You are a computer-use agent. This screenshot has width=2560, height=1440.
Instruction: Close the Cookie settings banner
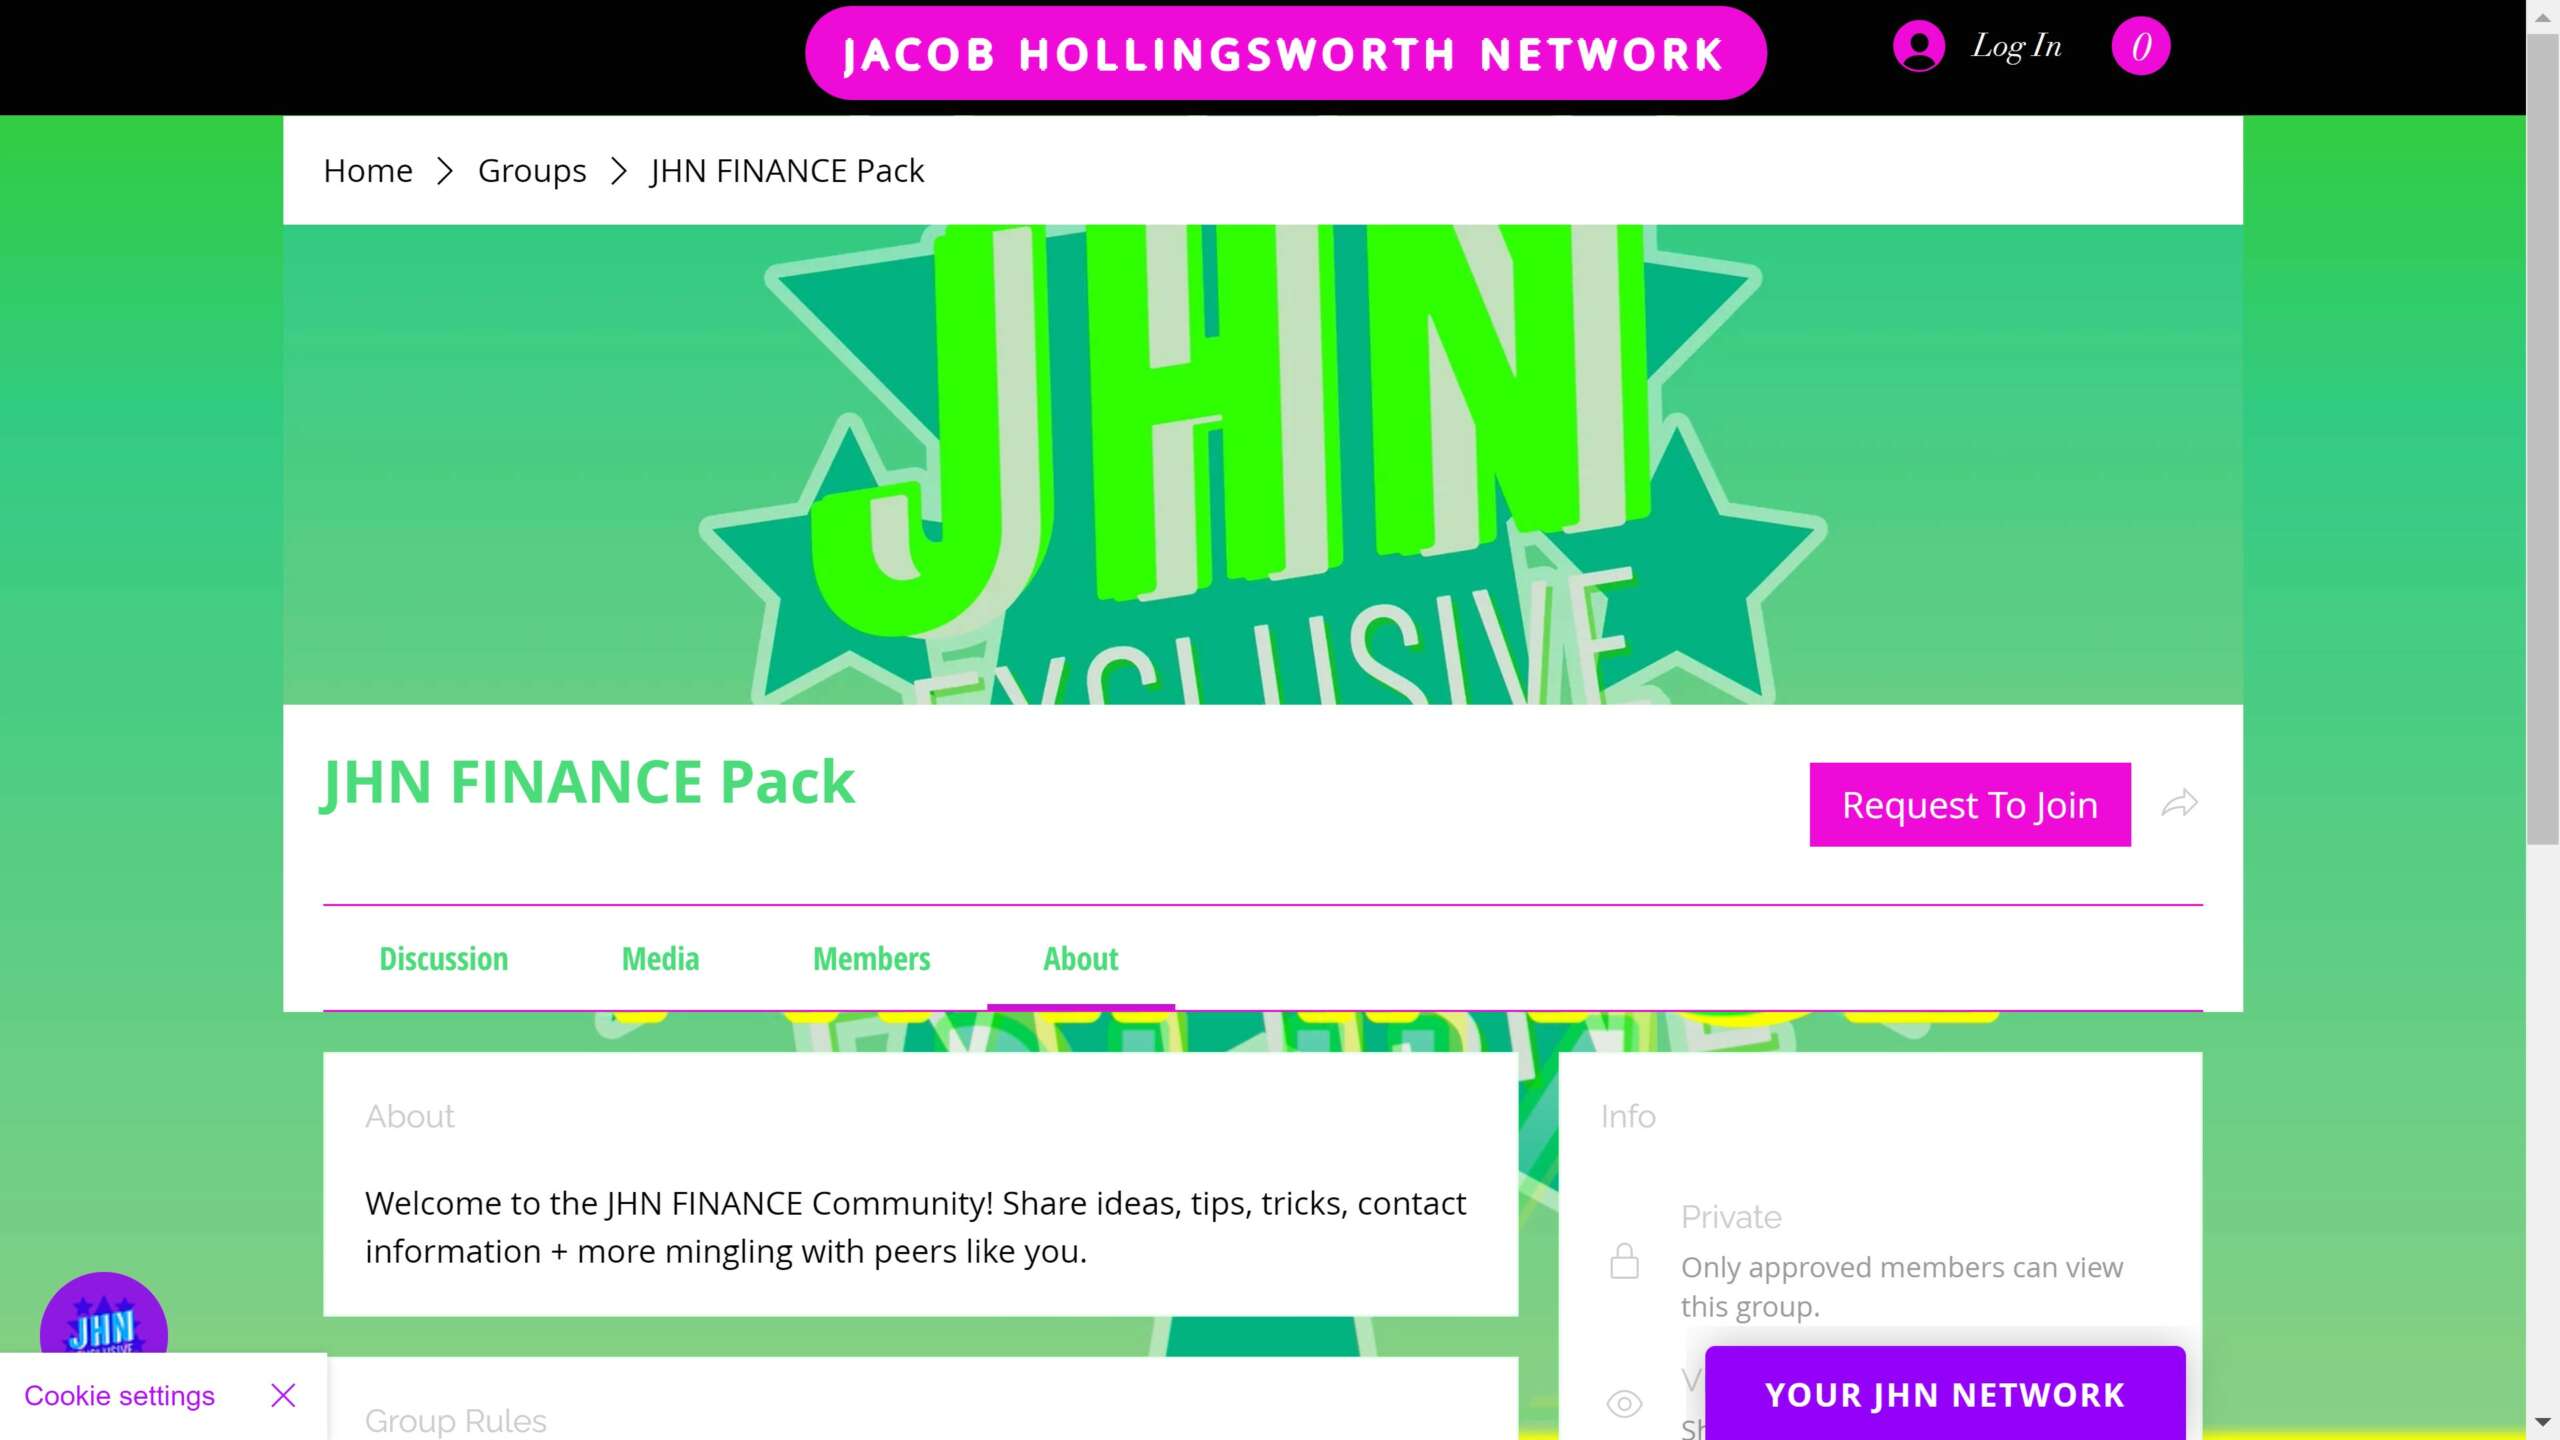[283, 1395]
